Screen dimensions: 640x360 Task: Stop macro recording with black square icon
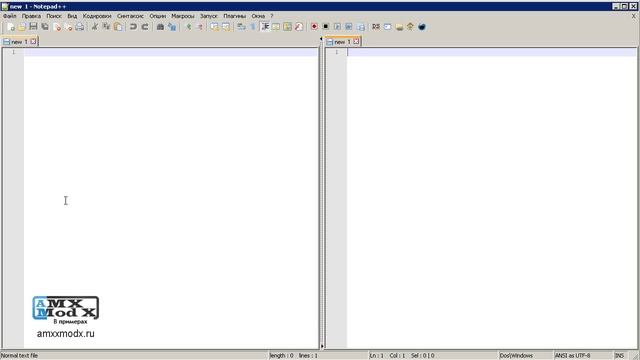[326, 27]
